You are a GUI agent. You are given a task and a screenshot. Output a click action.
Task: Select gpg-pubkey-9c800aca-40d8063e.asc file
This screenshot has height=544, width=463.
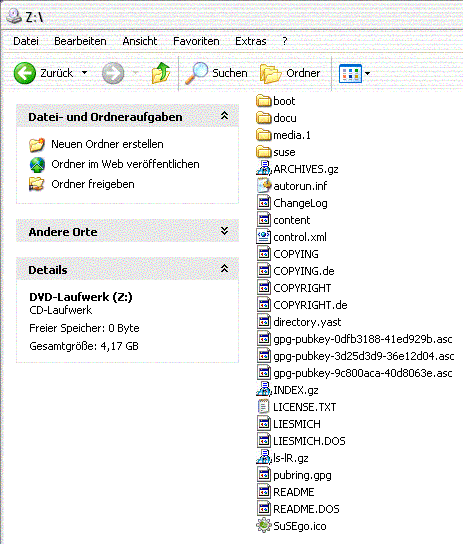click(363, 373)
